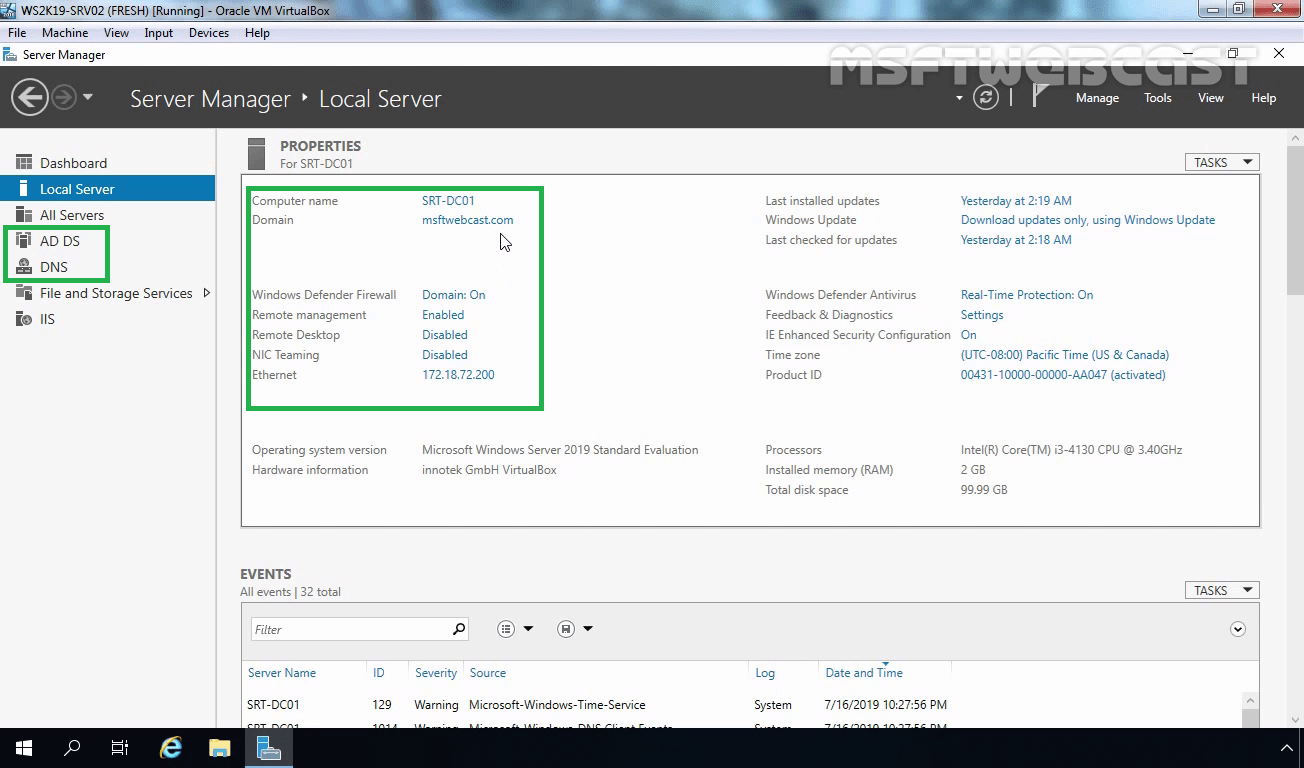Click the Events Filter input field

pyautogui.click(x=350, y=629)
